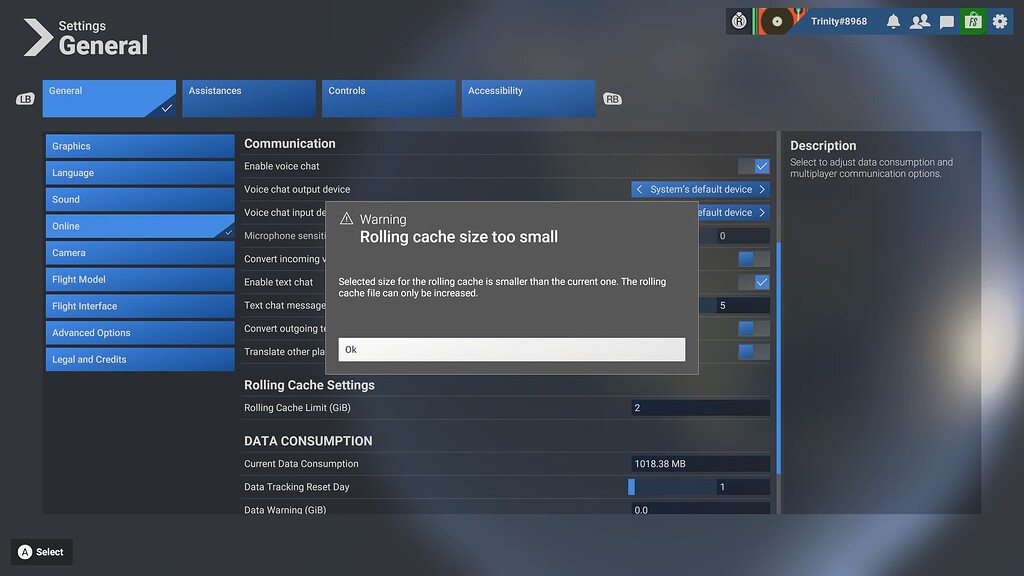
Task: Adjust the Data Tracking Reset Day slider
Action: 631,486
